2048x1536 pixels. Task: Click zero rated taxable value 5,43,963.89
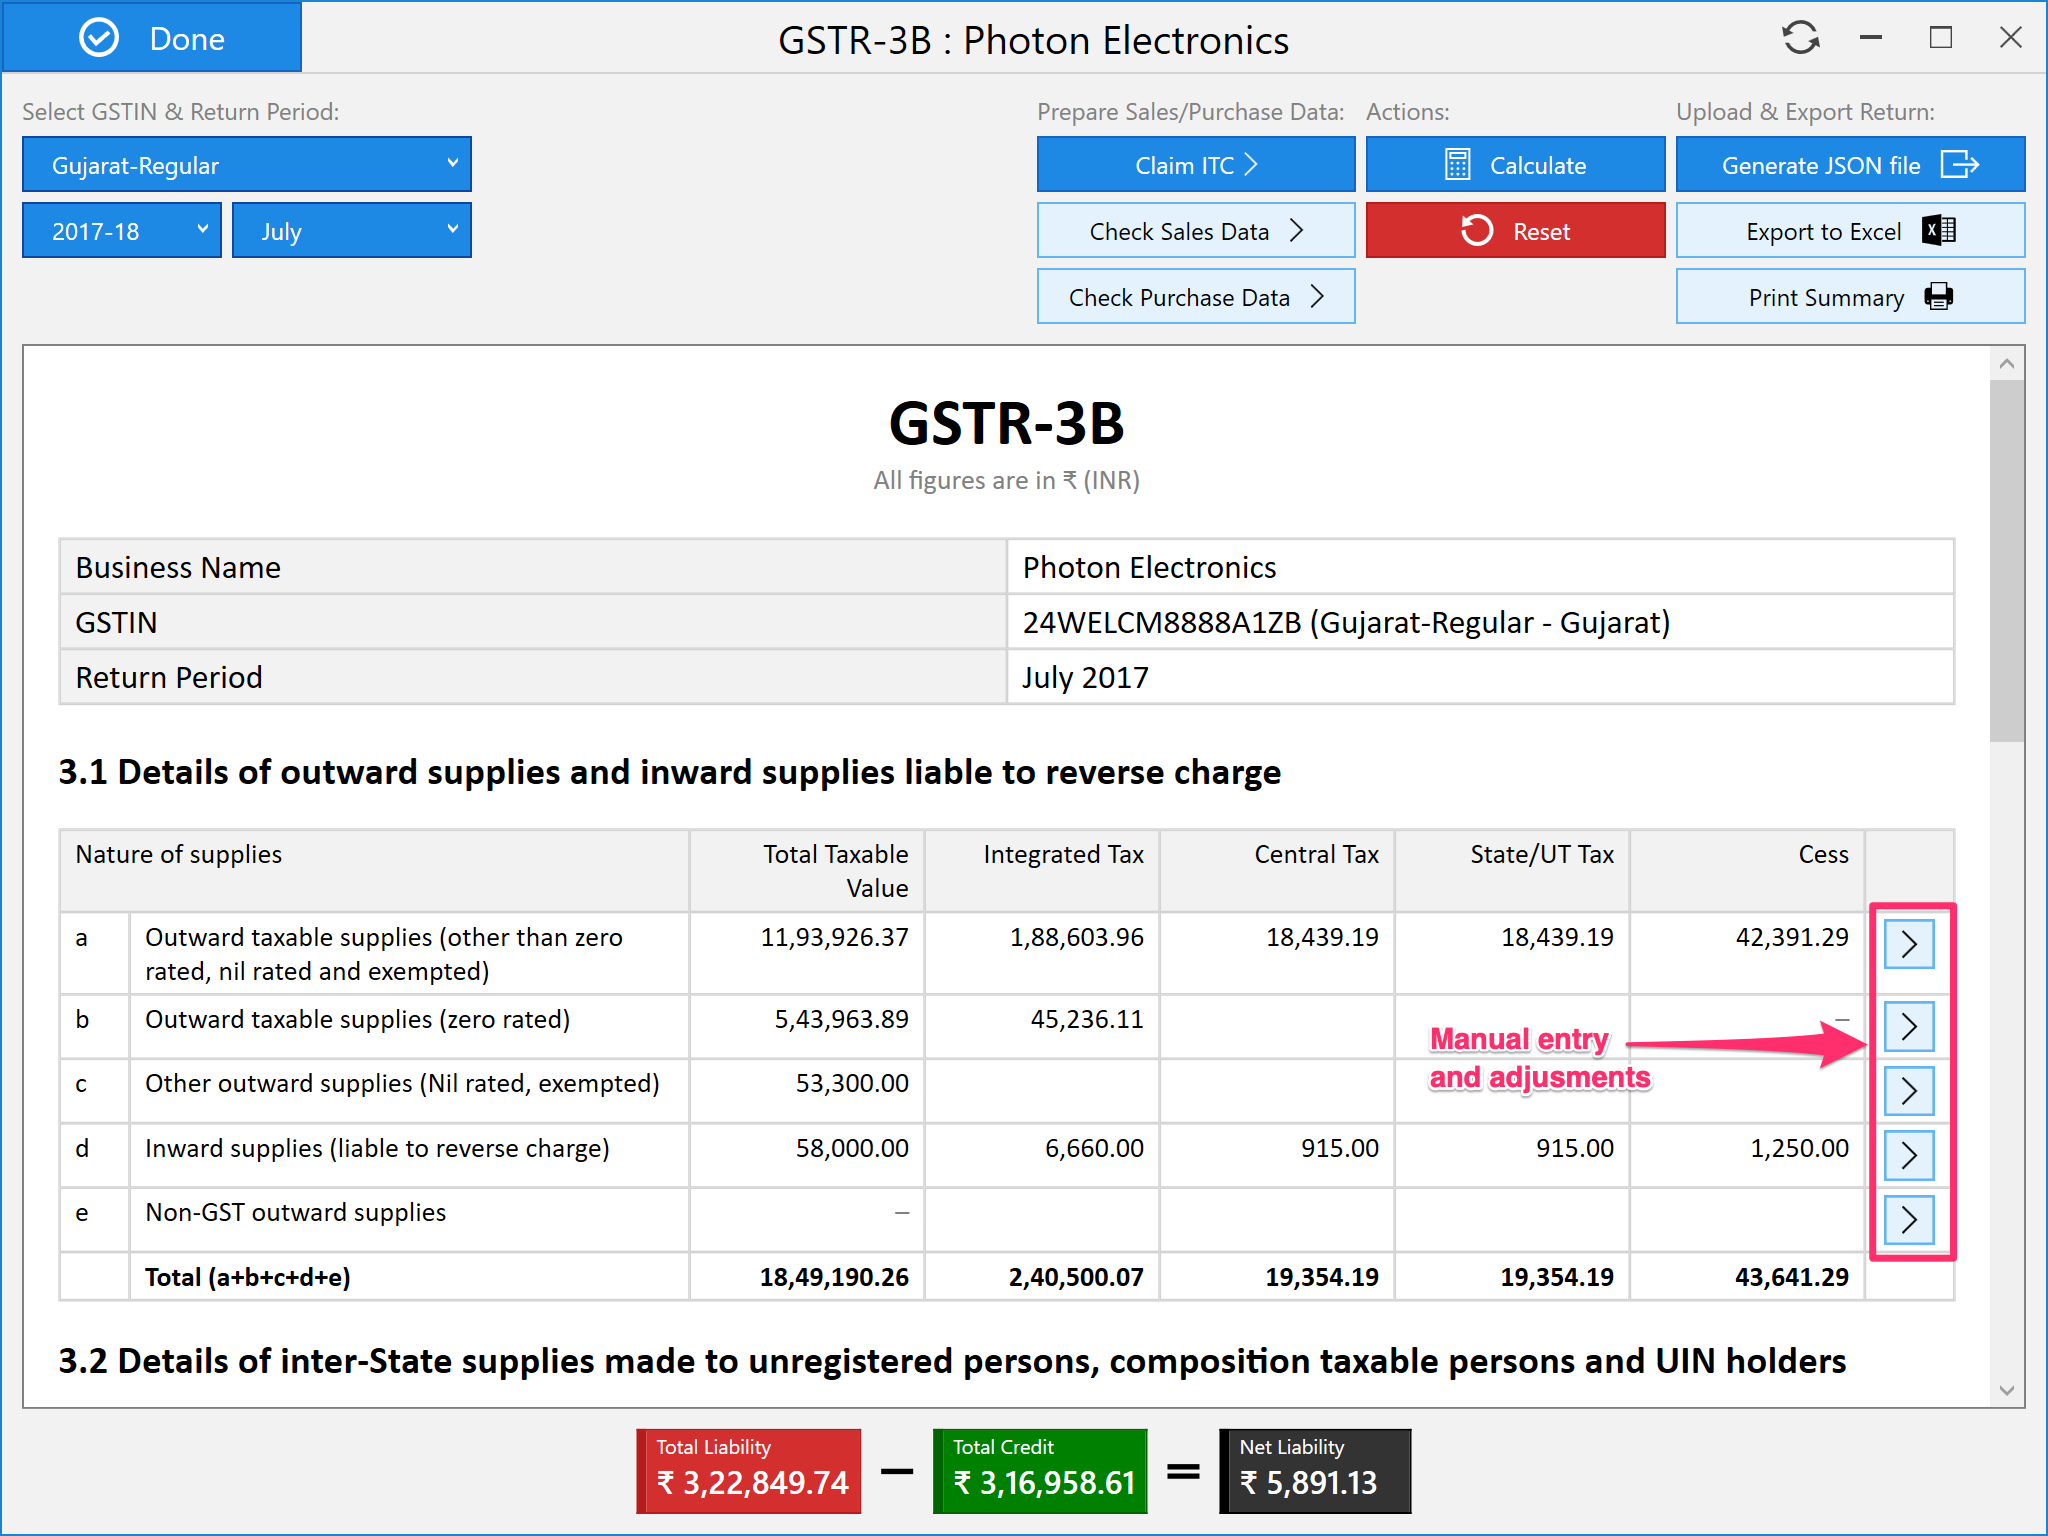point(841,1020)
